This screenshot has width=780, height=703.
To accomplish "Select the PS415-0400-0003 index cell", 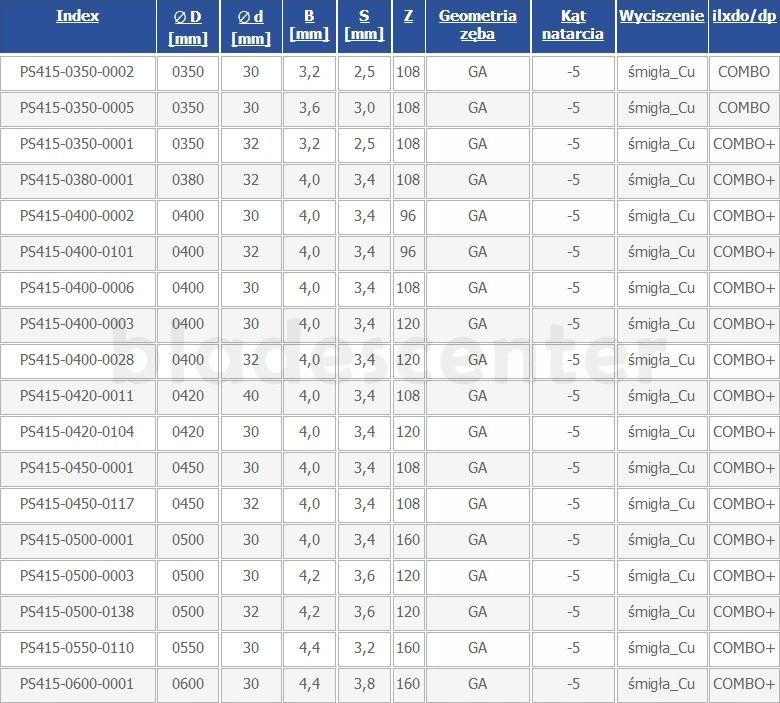I will (77, 324).
